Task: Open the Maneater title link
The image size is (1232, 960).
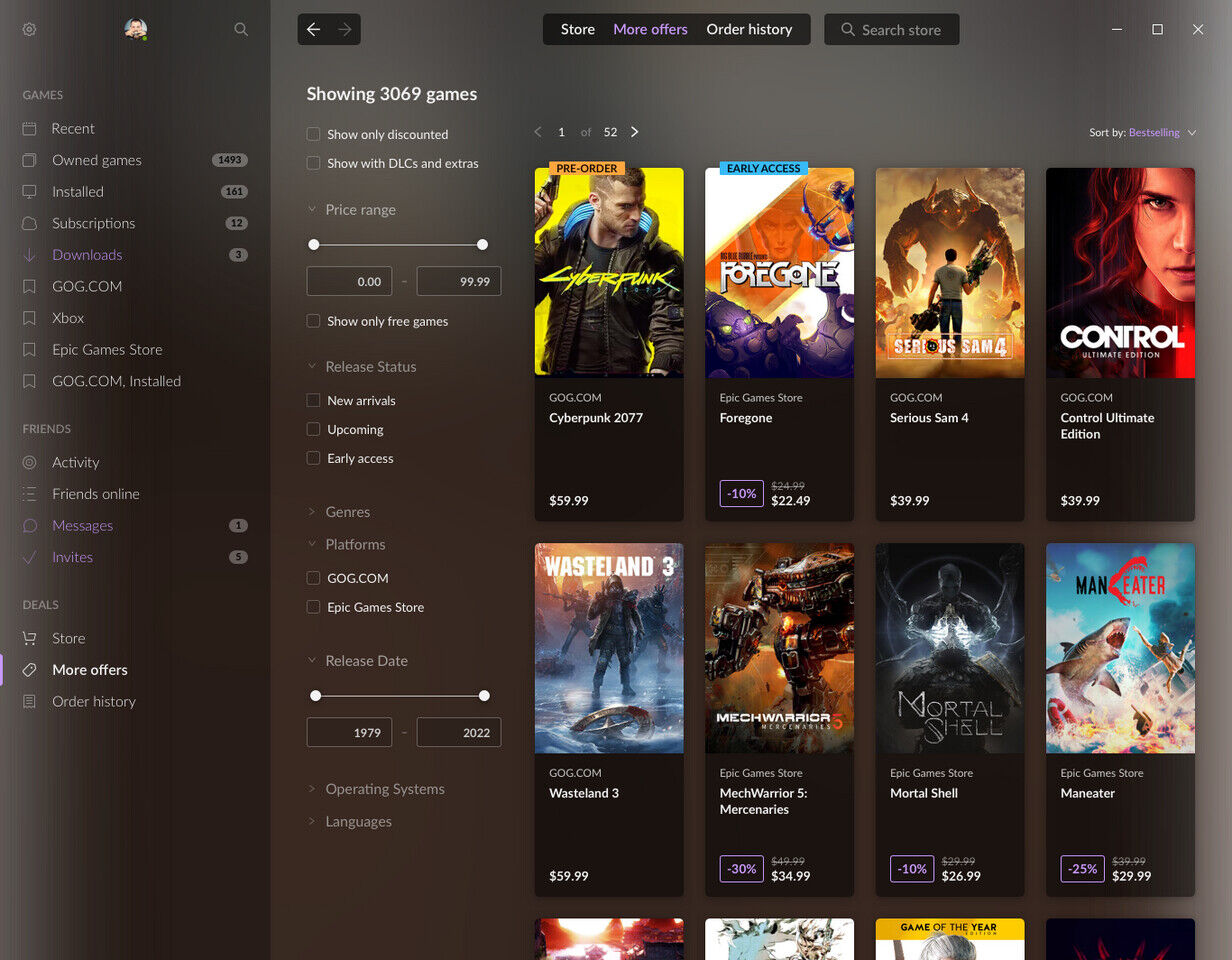Action: (x=1088, y=793)
